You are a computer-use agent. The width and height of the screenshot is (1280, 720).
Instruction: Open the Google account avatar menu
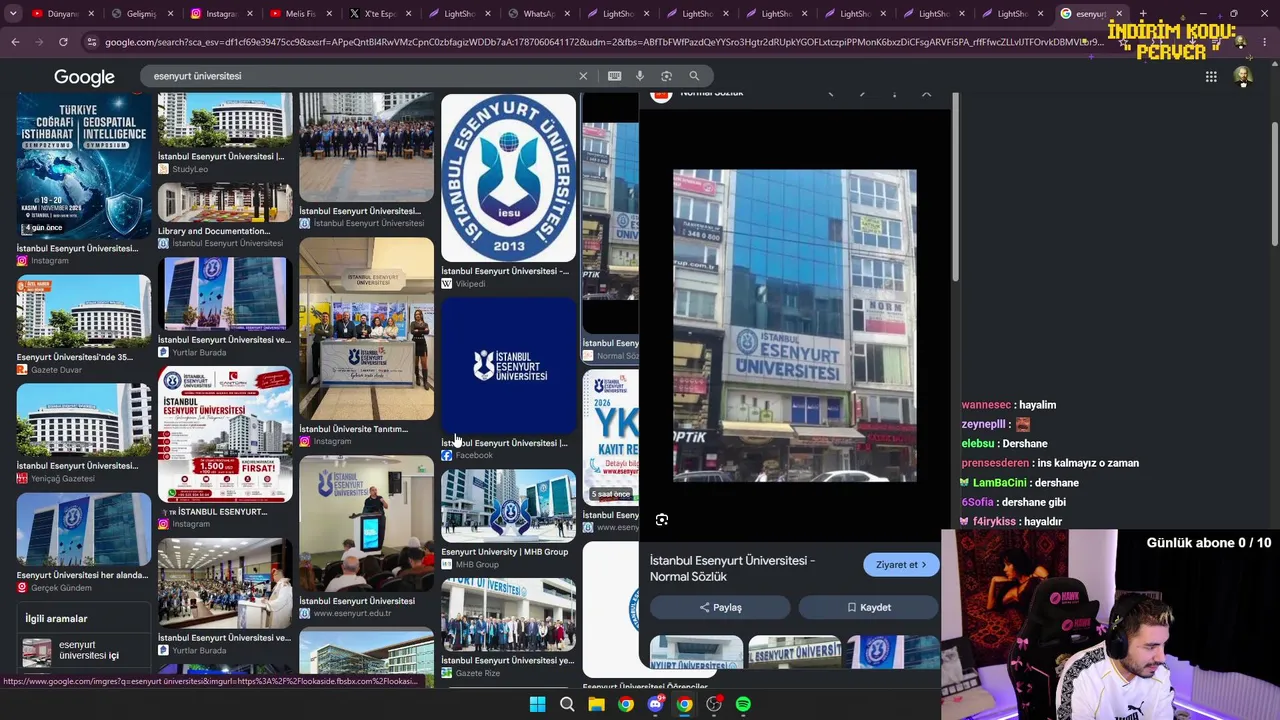[1242, 77]
